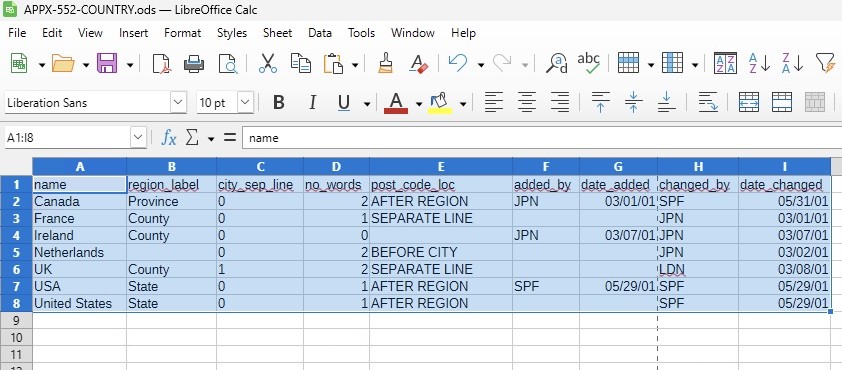The height and width of the screenshot is (370, 842).
Task: Click the cell containing Netherlands
Action: click(79, 252)
